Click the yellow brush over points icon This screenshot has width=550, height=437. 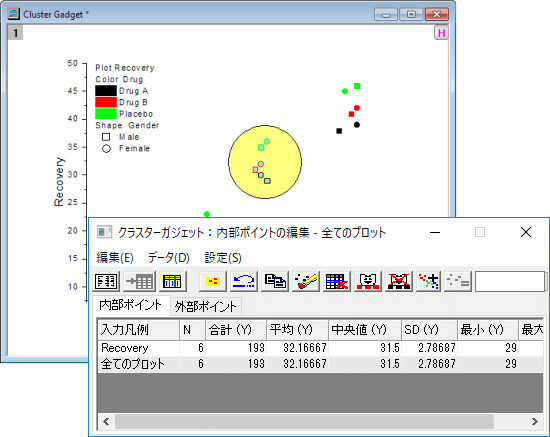click(306, 281)
